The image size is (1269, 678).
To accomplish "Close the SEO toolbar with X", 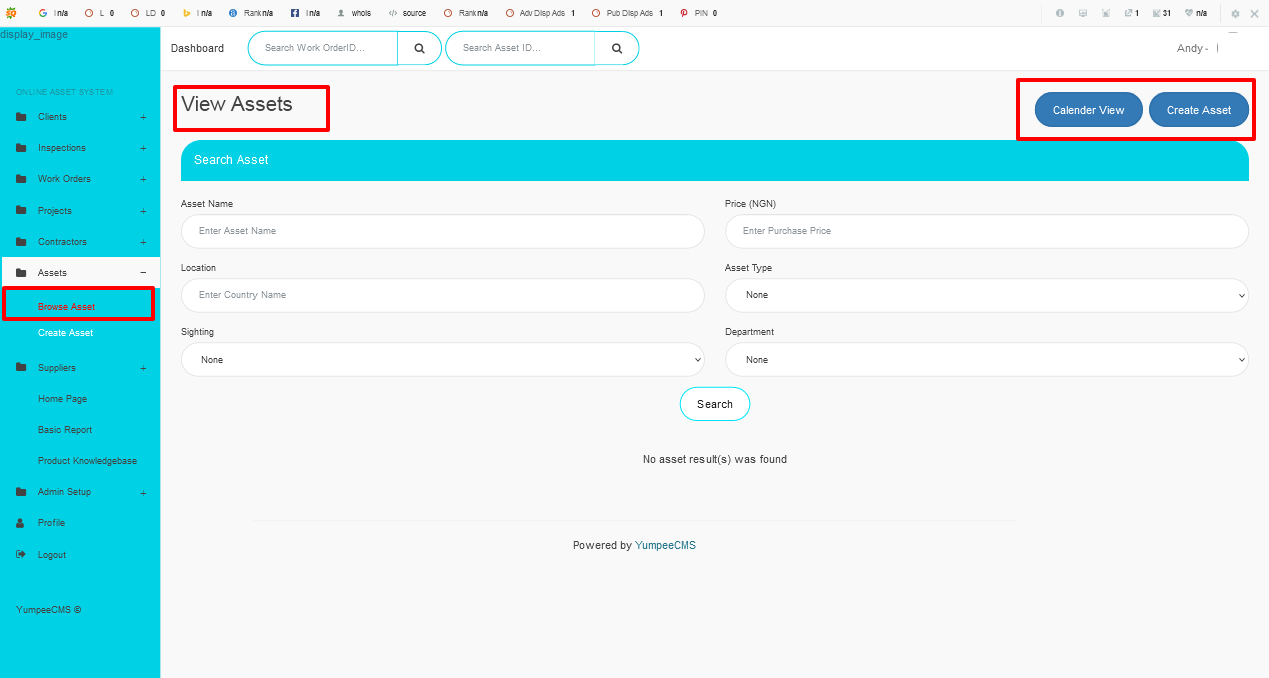I will (x=1254, y=14).
